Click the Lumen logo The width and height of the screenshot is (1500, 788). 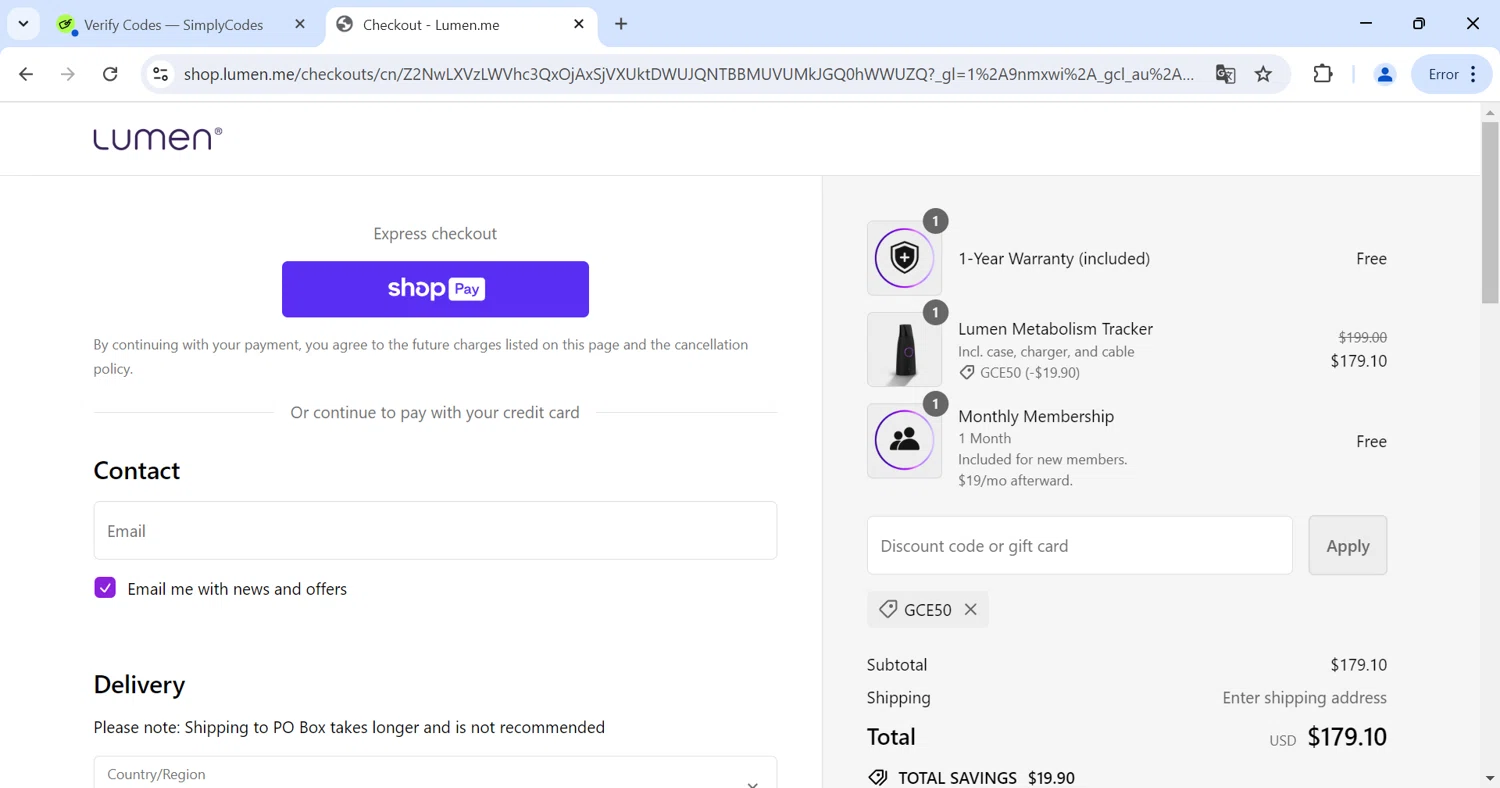point(158,139)
